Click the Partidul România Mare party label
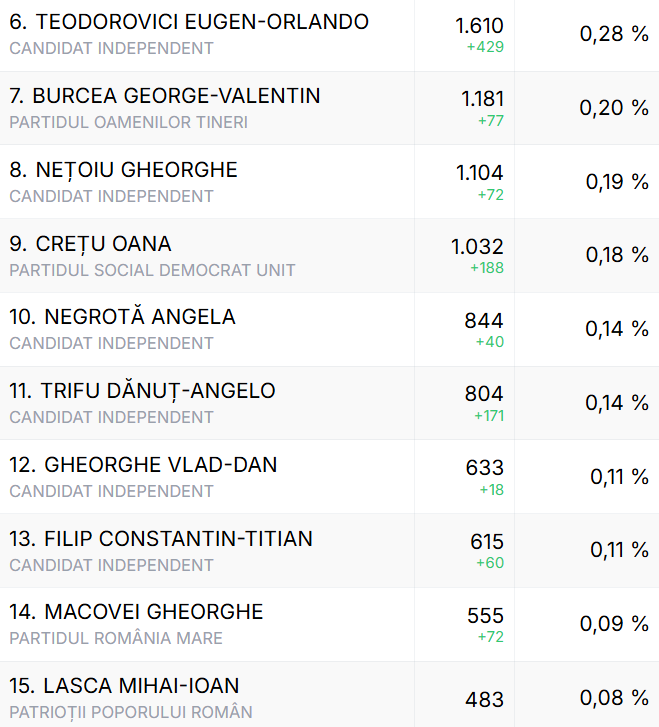Viewport: 659px width, 727px height. pos(116,638)
